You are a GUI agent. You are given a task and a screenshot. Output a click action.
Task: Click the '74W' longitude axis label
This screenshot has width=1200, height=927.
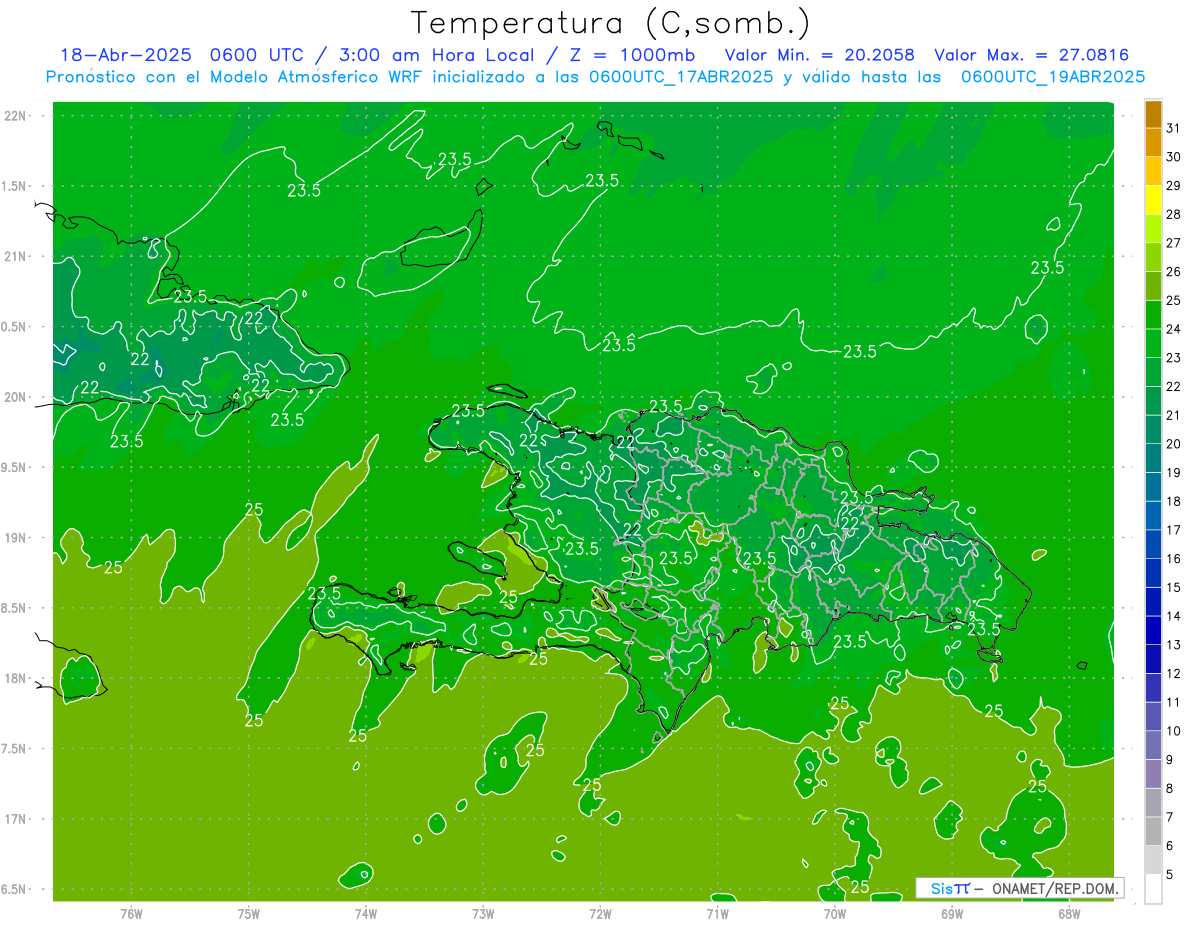[366, 913]
